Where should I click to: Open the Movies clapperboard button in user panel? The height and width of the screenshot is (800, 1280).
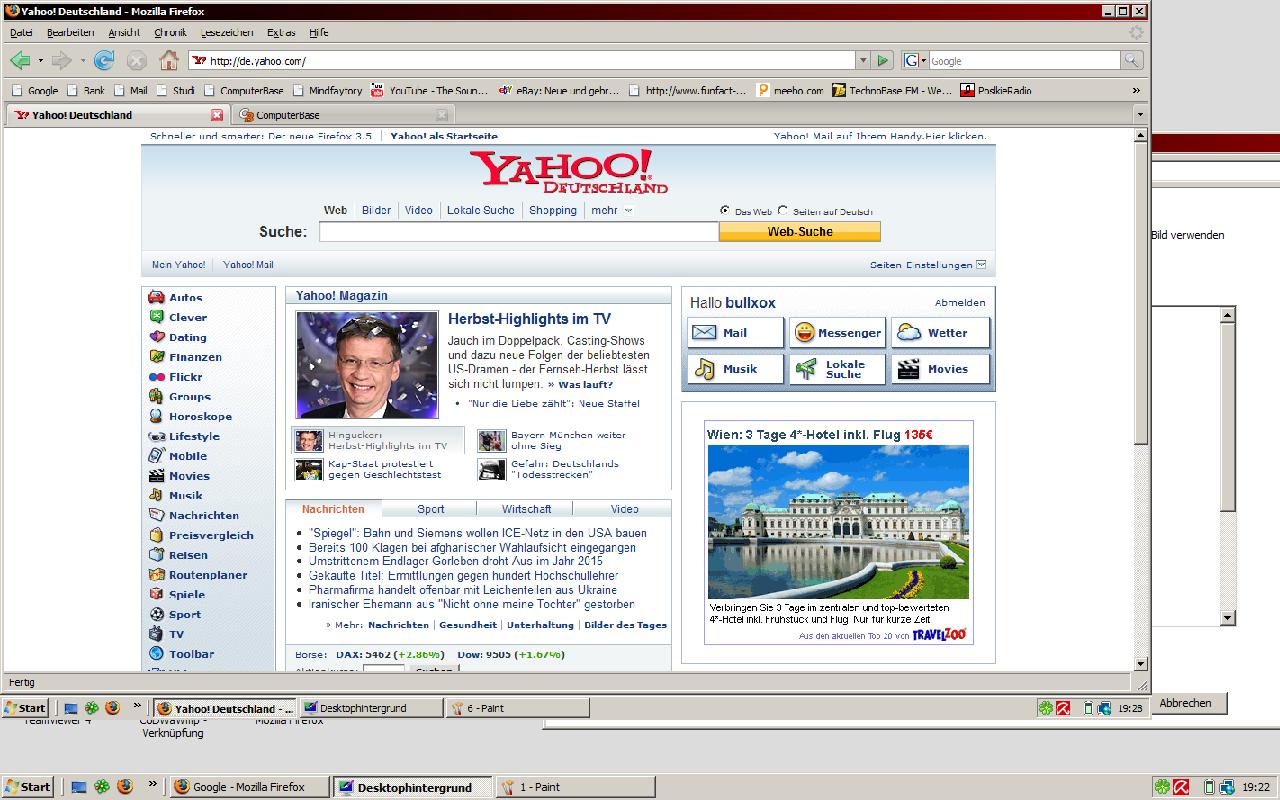[x=940, y=369]
